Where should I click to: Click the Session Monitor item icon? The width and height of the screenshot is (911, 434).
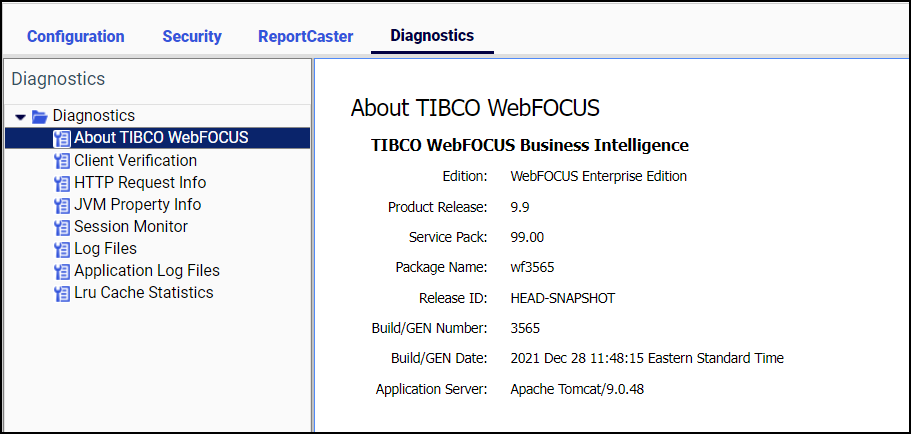click(62, 227)
